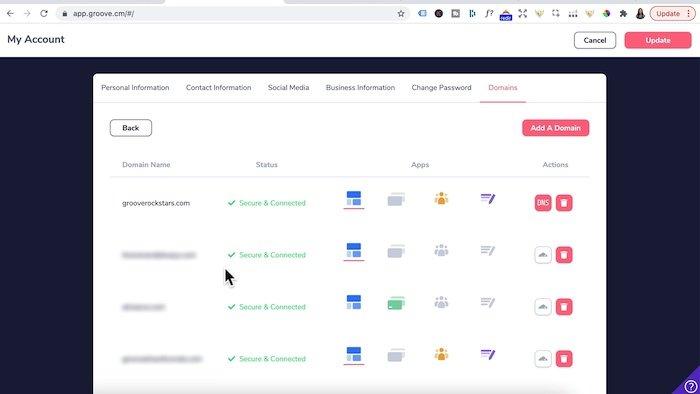Screen dimensions: 700x394
Task: Click the orange members app icon for grooverockstars.com
Action: 441,199
